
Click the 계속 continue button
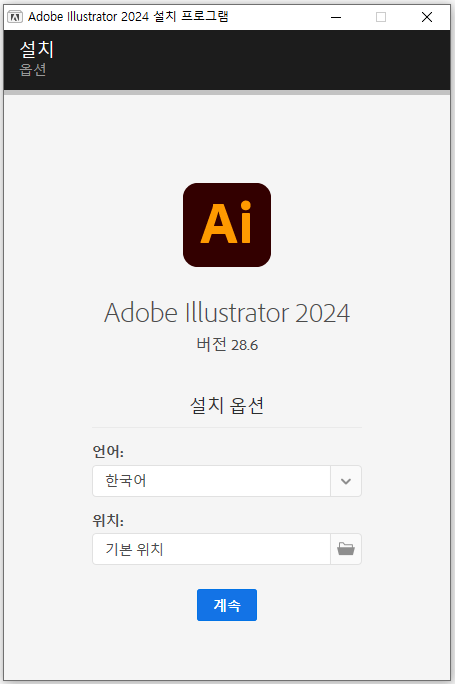pyautogui.click(x=226, y=605)
